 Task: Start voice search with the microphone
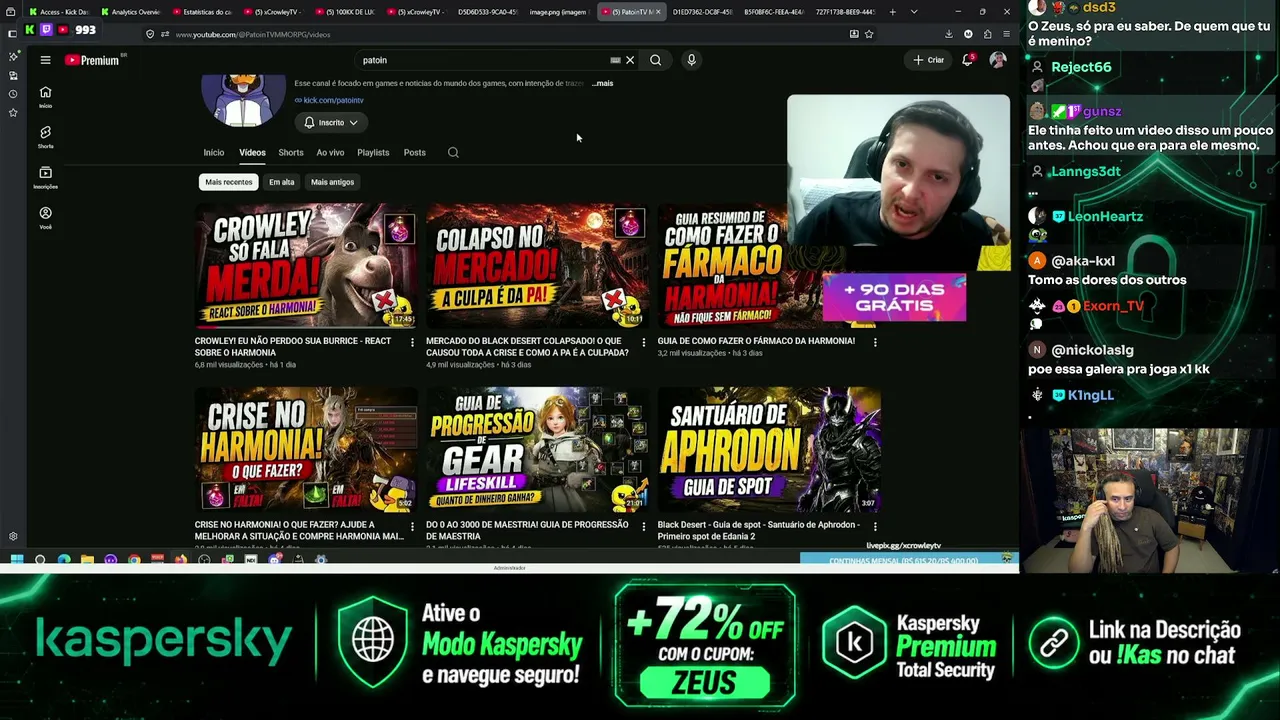[x=691, y=60]
